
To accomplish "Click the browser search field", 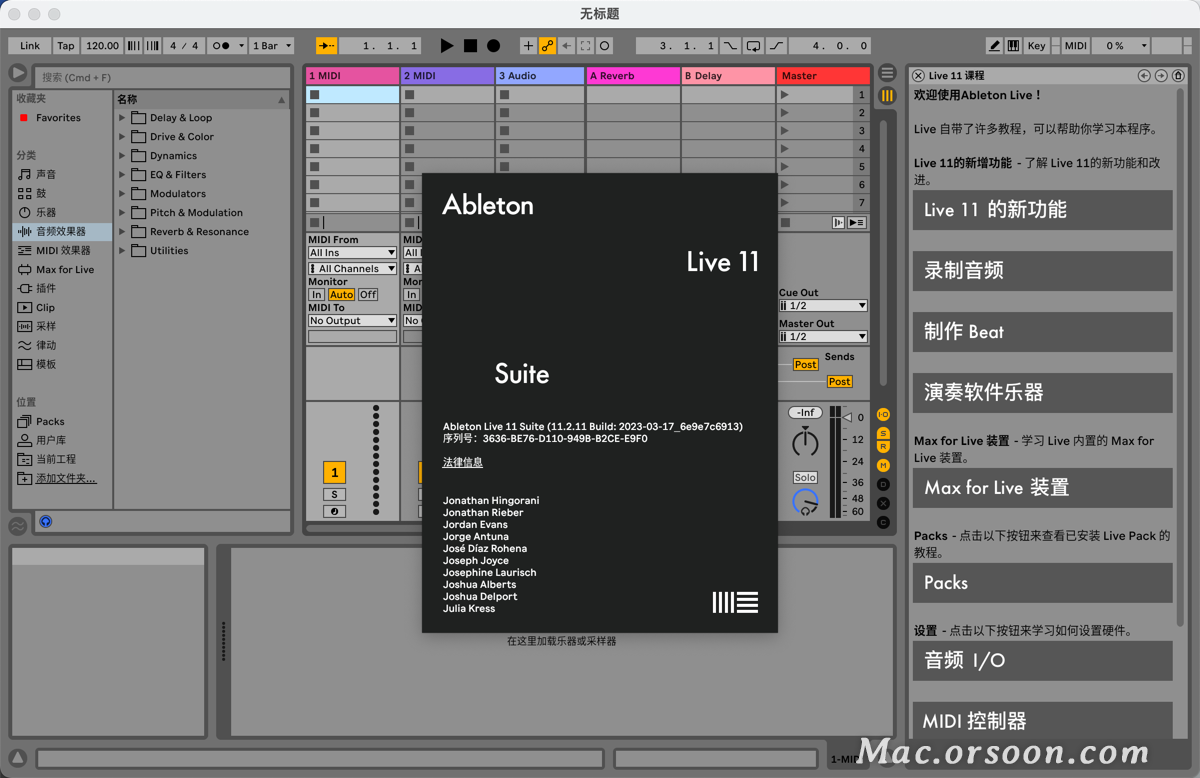I will click(163, 77).
